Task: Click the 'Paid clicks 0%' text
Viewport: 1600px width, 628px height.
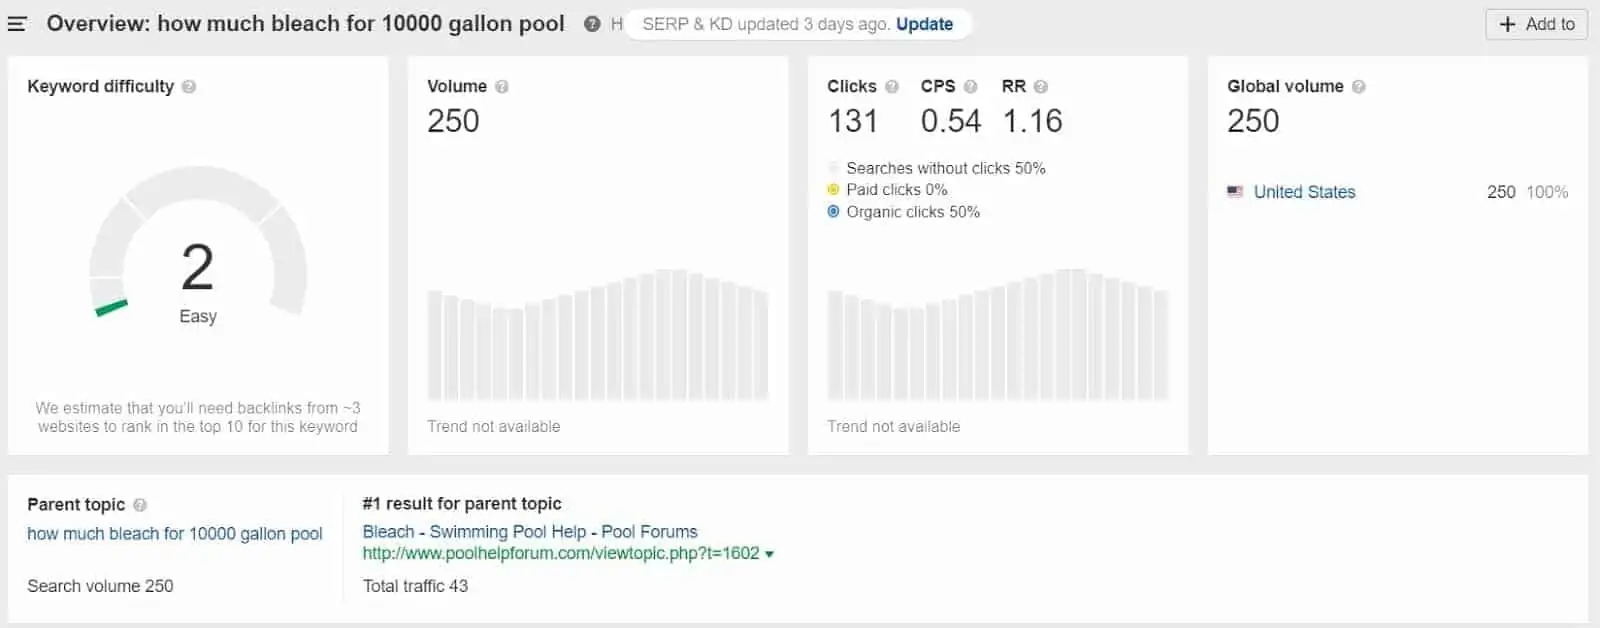Action: [x=897, y=190]
